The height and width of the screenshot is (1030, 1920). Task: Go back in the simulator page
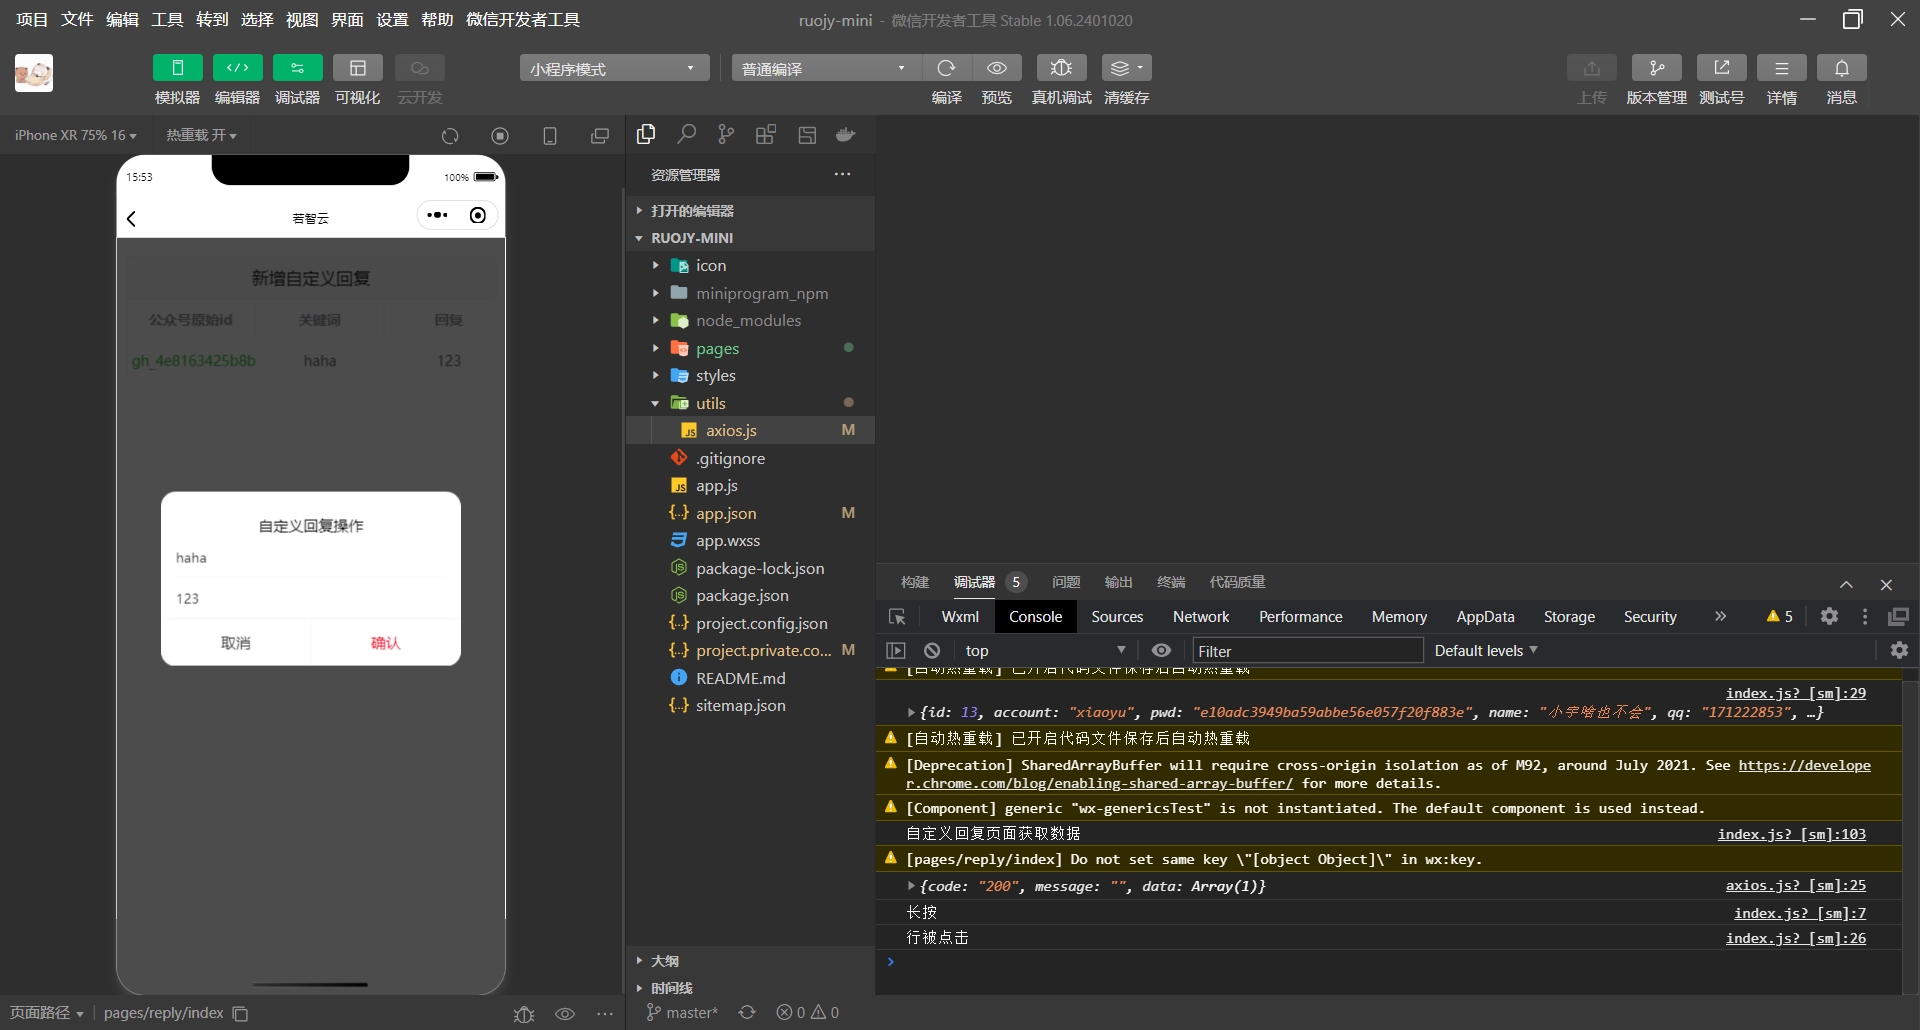131,218
